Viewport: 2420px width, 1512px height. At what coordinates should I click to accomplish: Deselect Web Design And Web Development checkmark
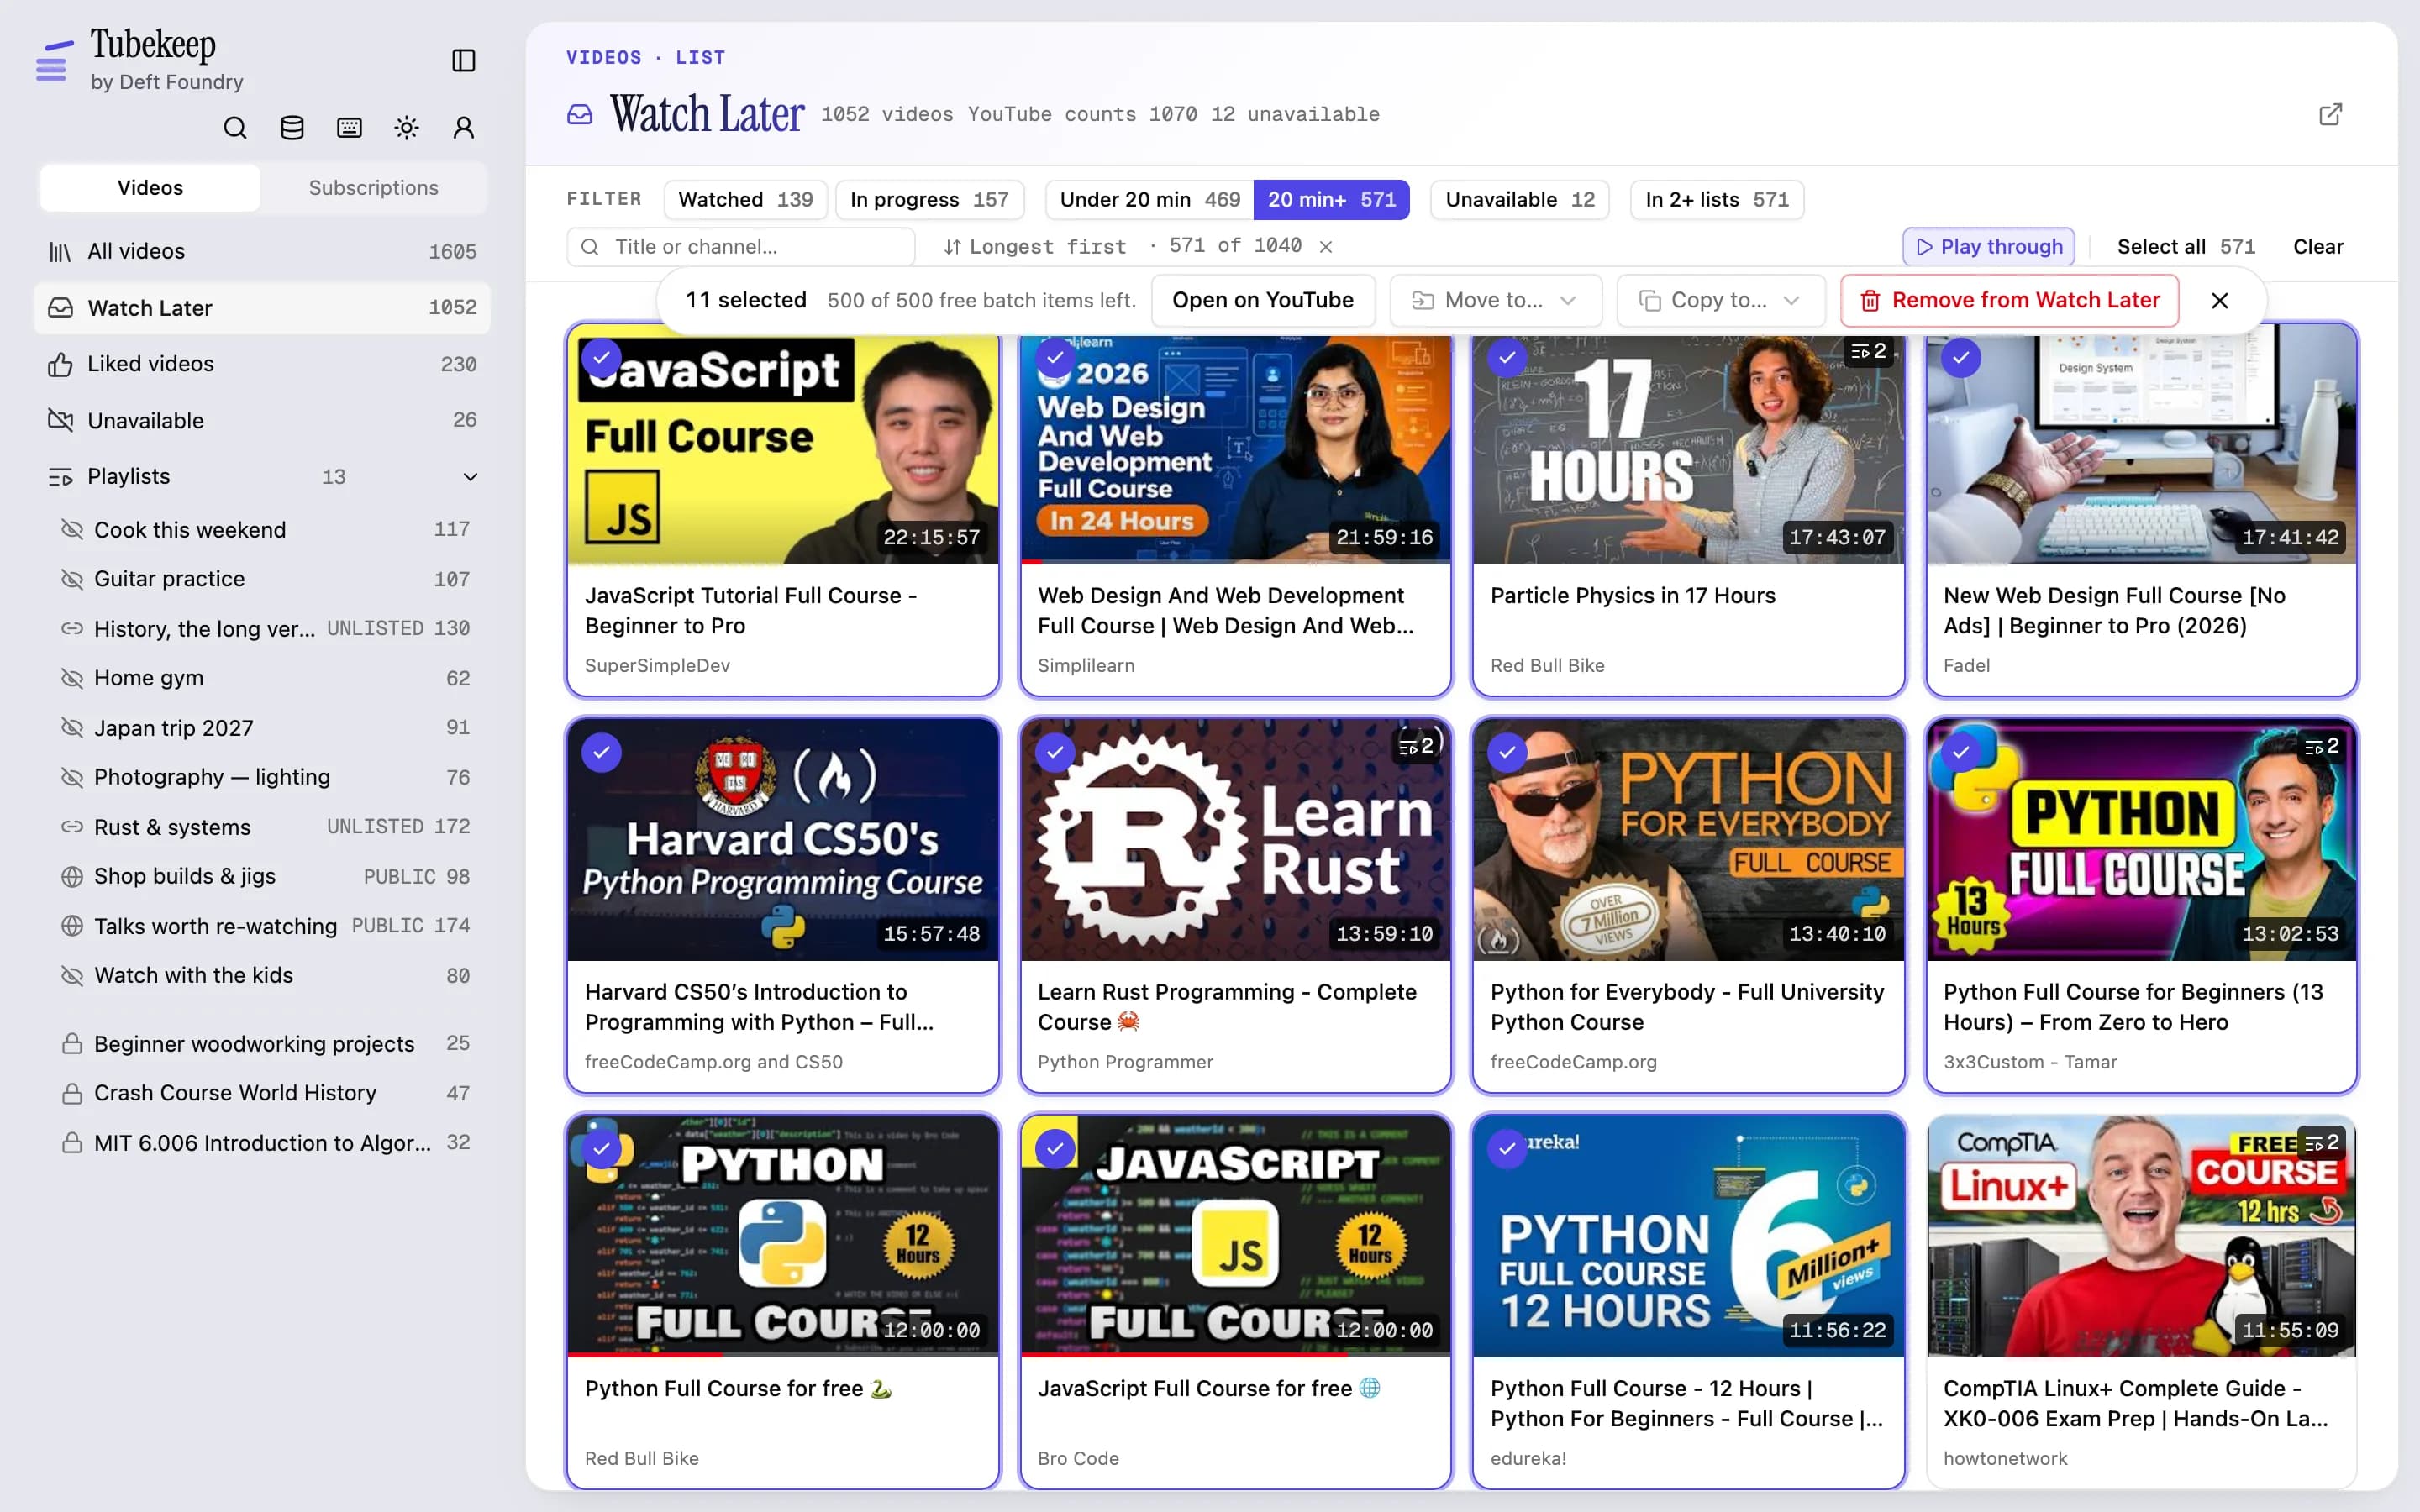click(x=1055, y=357)
